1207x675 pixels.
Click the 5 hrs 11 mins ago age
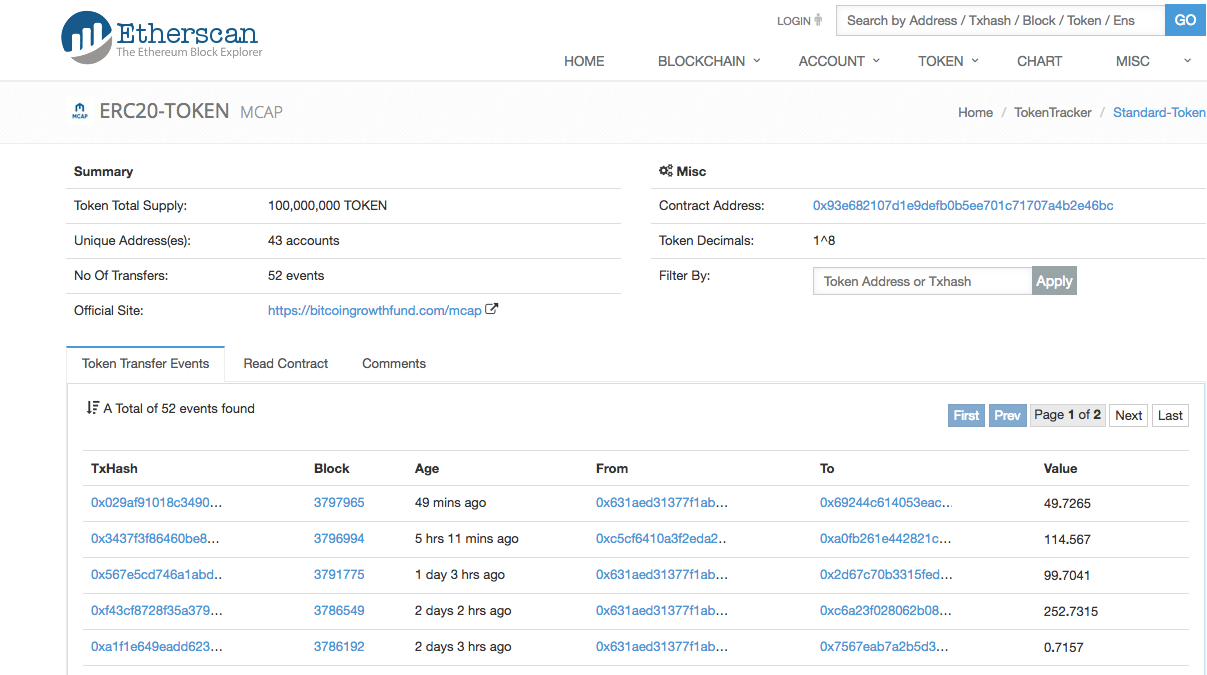point(467,539)
